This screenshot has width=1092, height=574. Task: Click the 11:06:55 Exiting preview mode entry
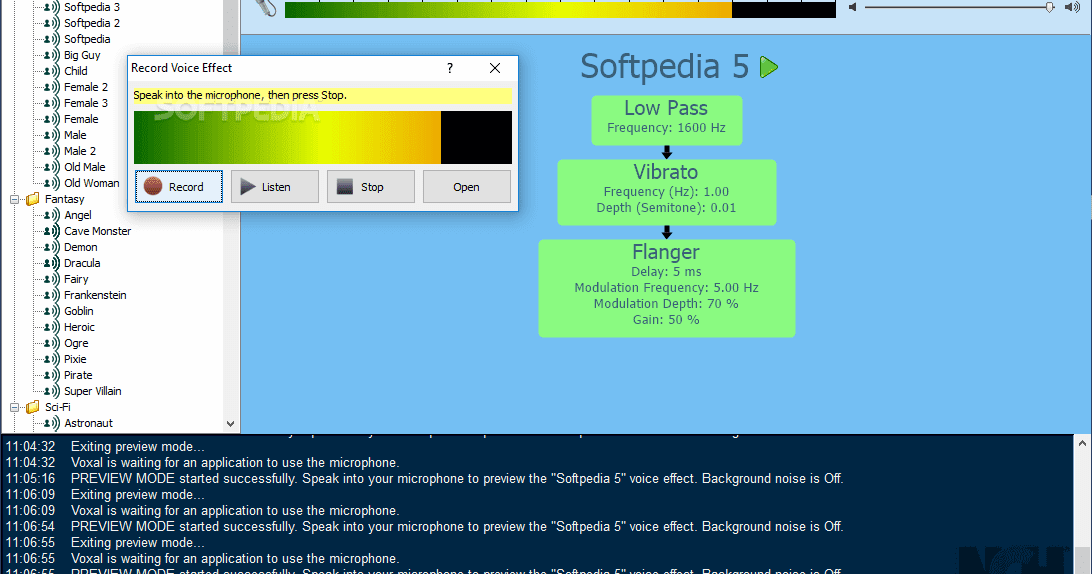pos(105,543)
